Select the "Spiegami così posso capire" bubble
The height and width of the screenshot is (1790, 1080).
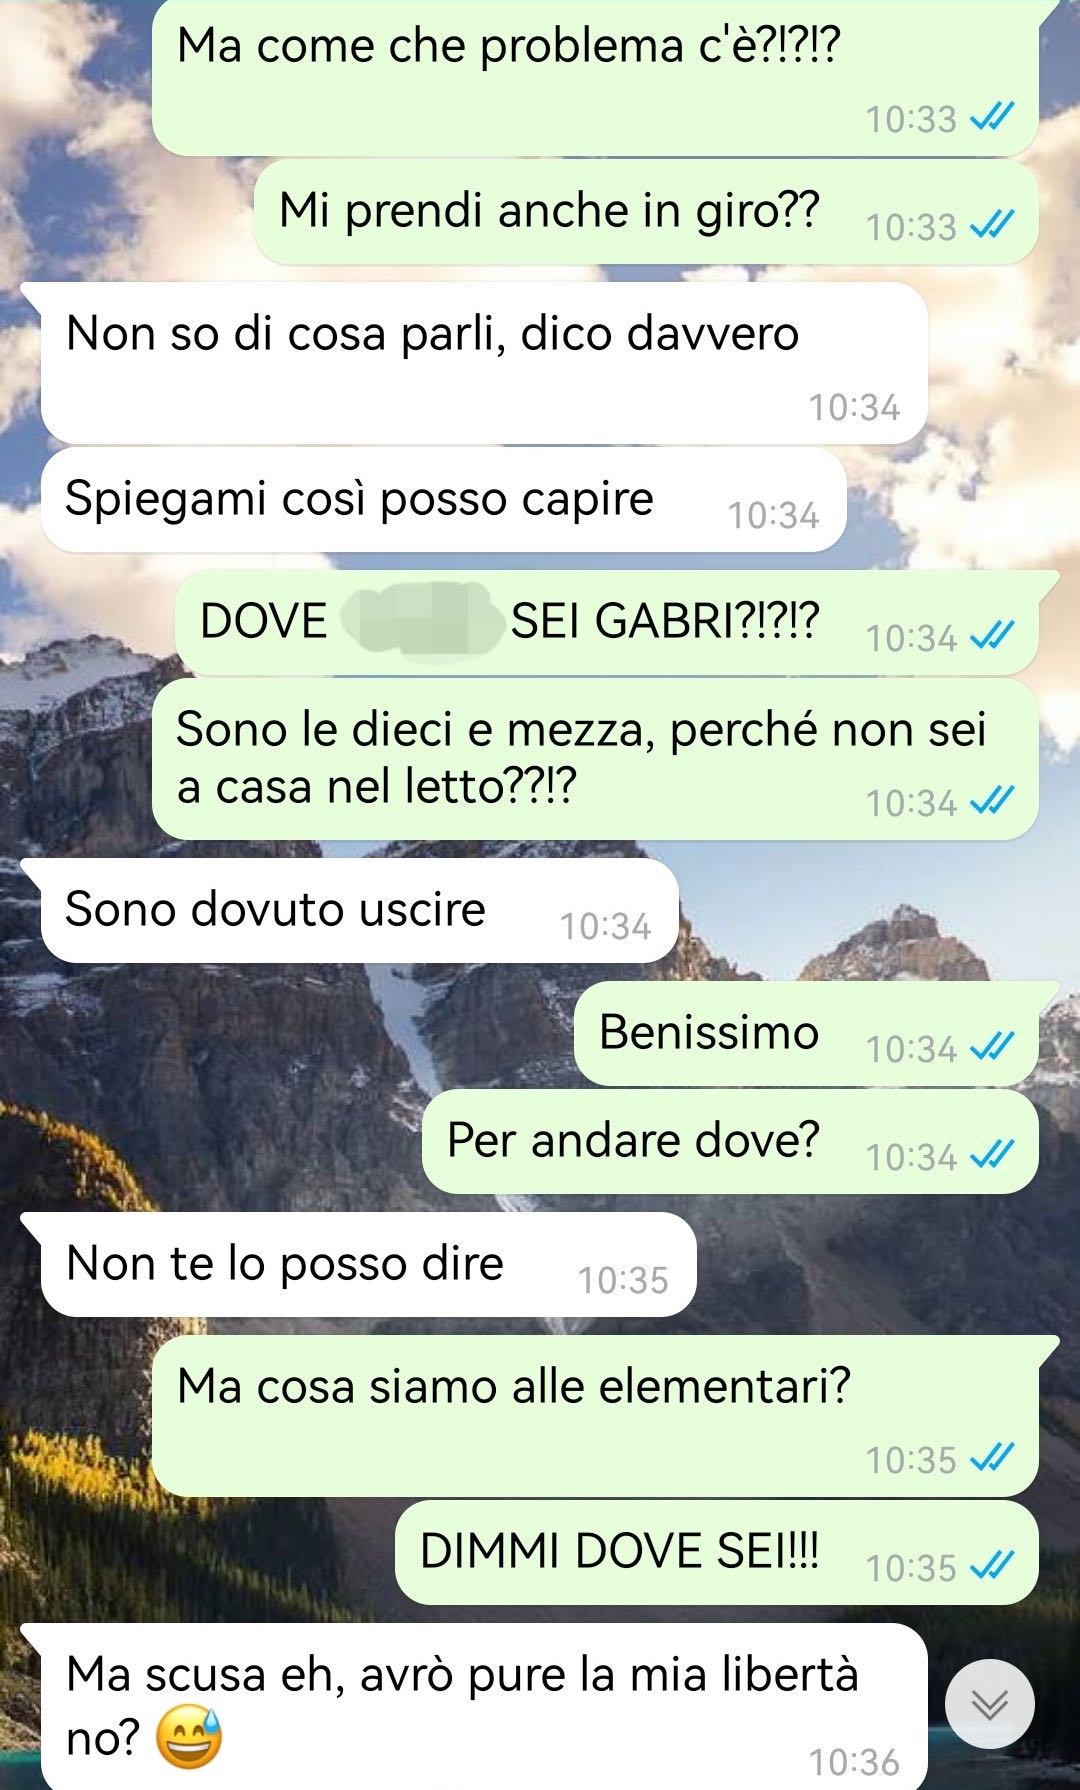click(444, 499)
